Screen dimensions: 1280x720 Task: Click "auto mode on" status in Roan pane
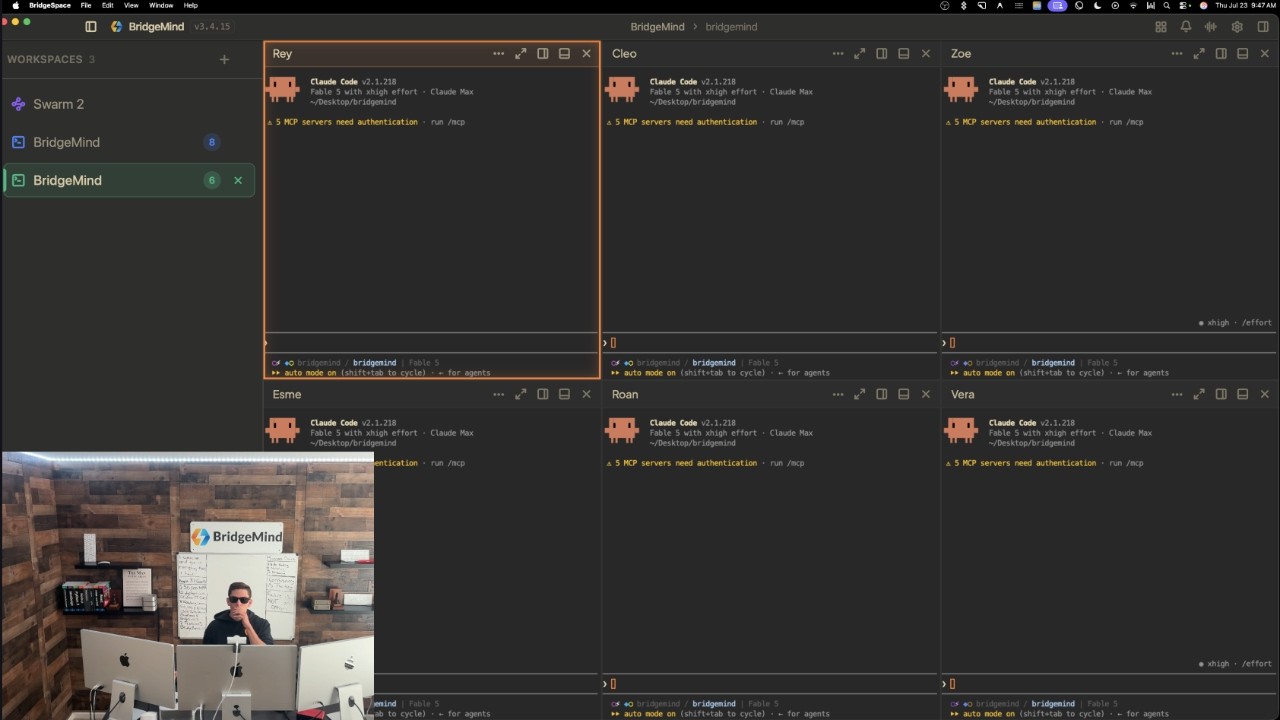(648, 714)
